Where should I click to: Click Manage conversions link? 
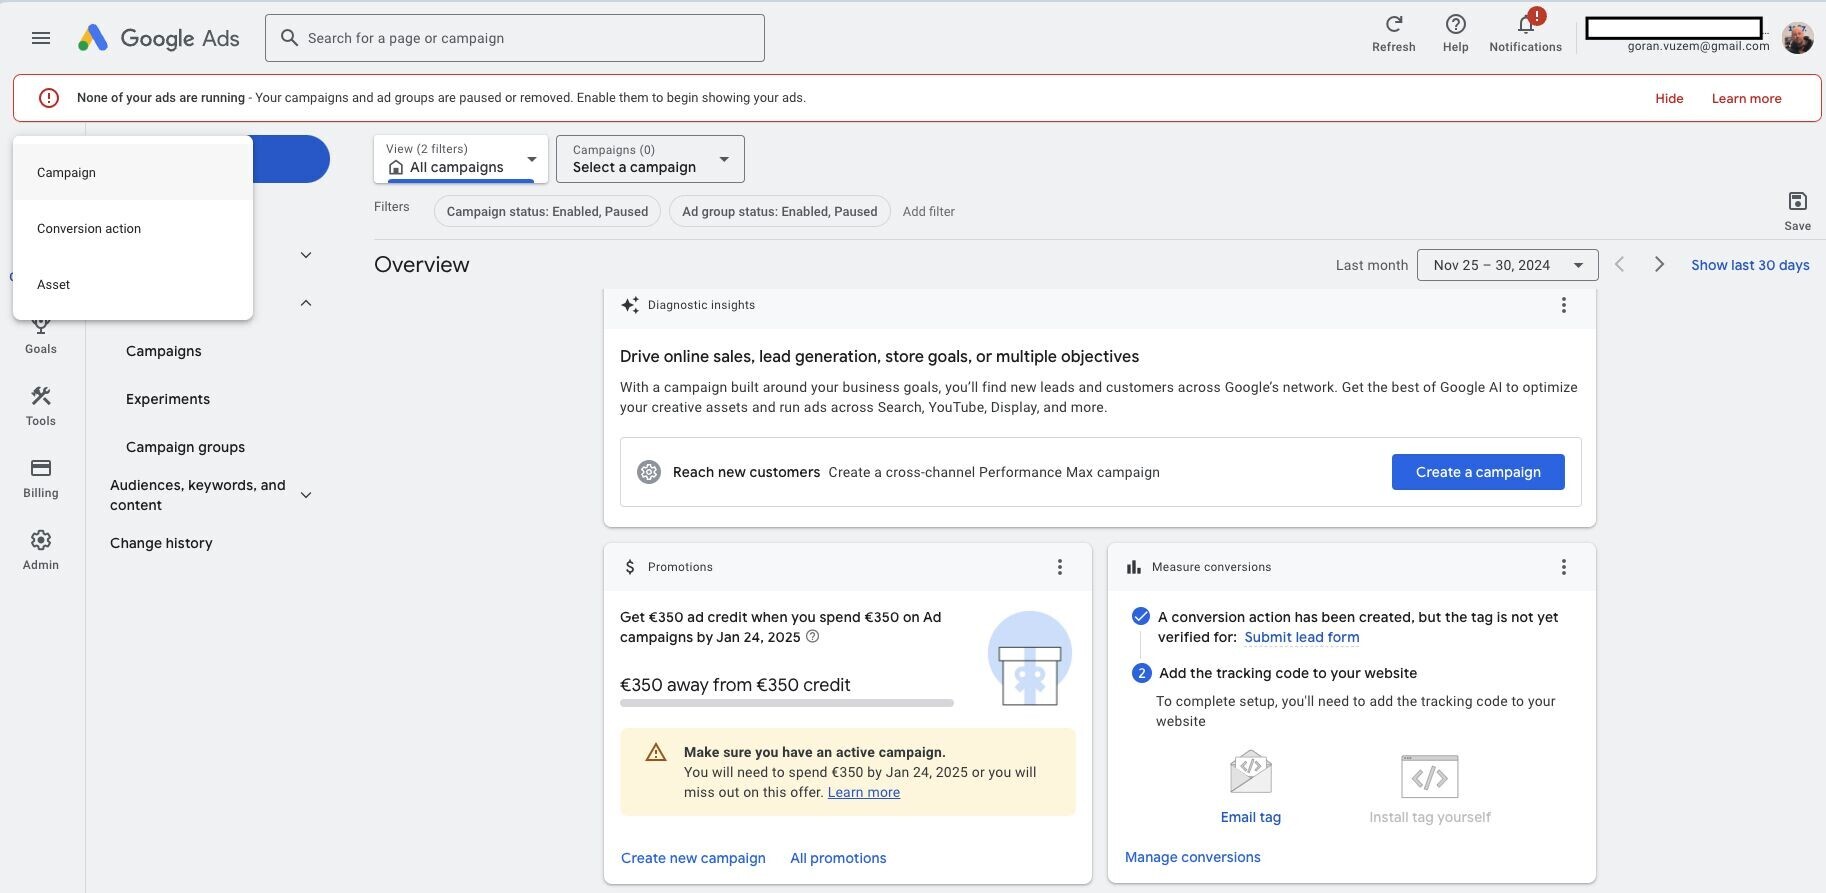(x=1192, y=857)
